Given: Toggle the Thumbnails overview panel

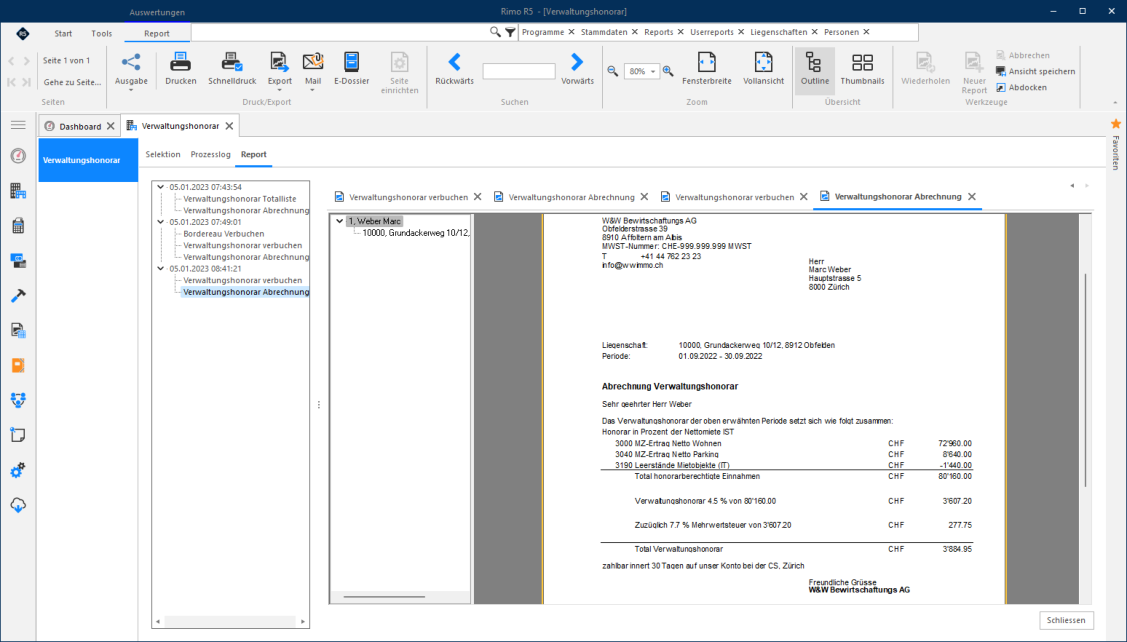Looking at the screenshot, I should point(862,69).
